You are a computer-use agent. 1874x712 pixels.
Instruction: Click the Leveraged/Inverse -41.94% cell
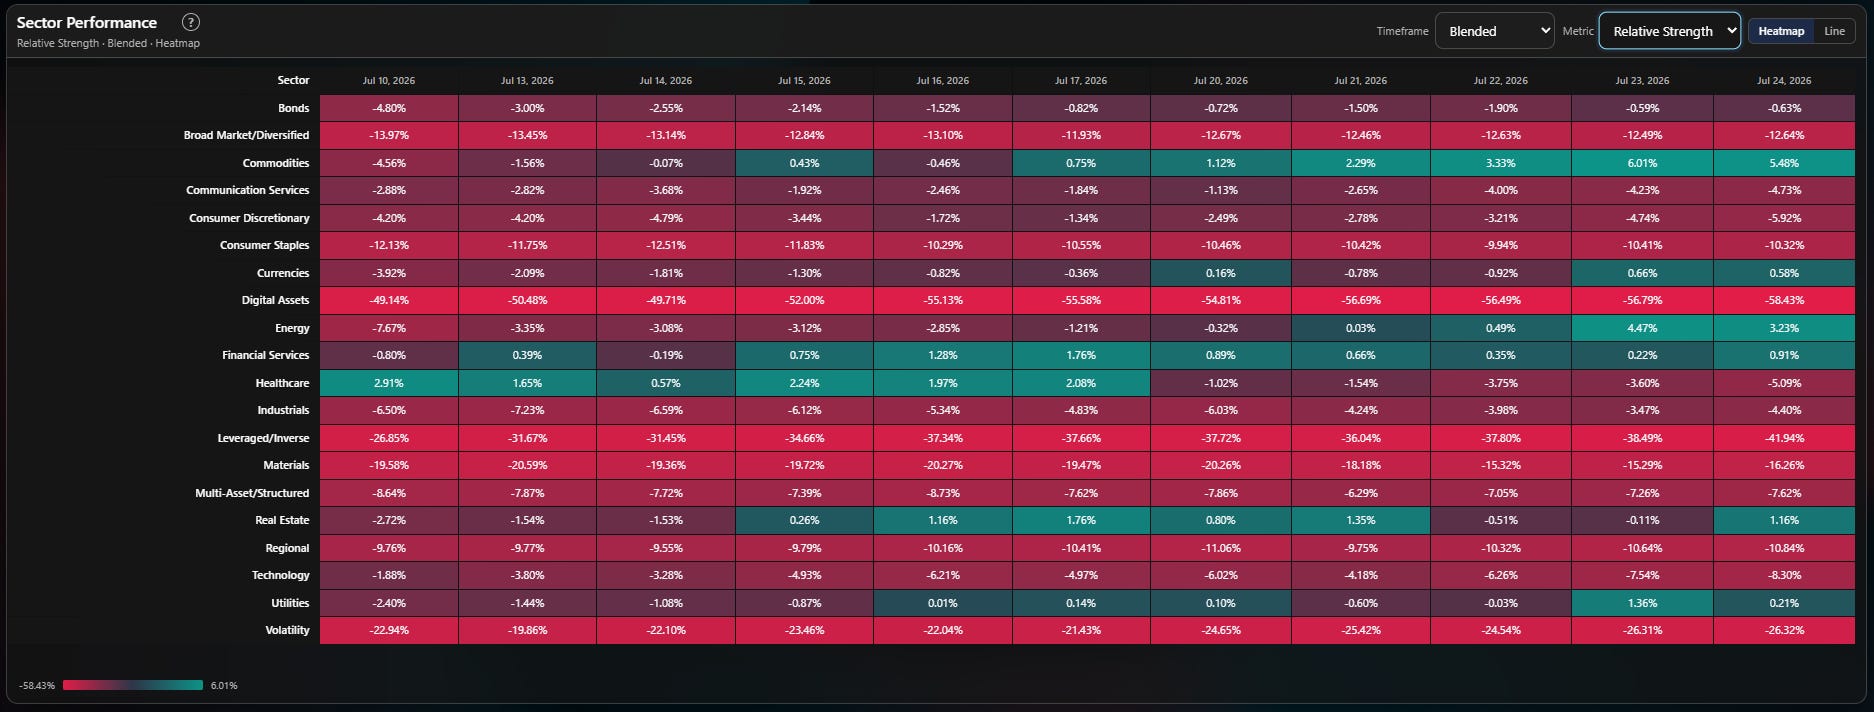coord(1784,438)
